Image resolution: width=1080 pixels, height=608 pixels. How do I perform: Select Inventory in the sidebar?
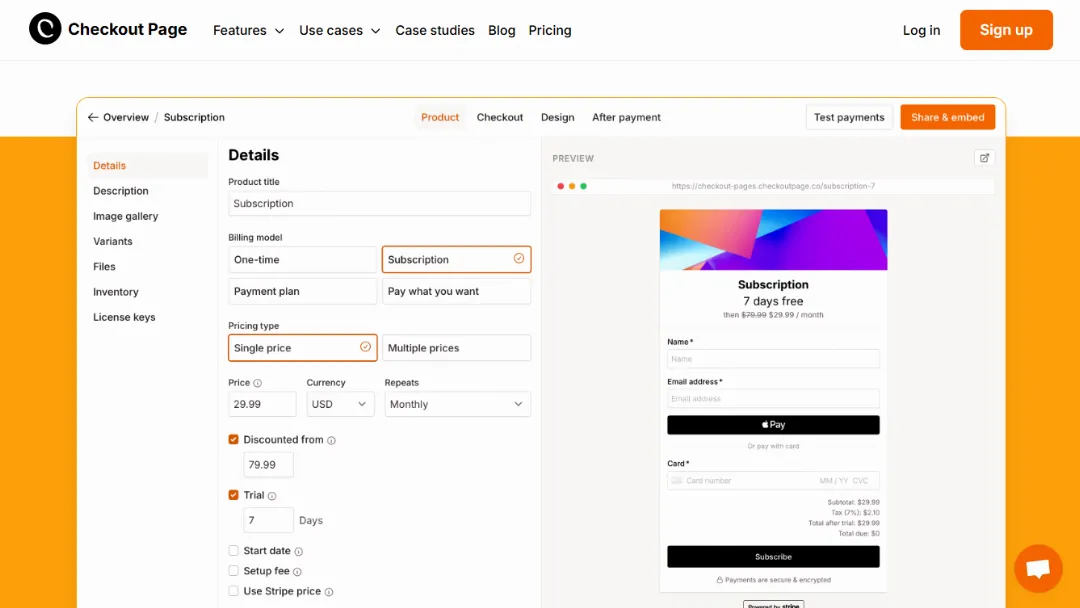[116, 292]
